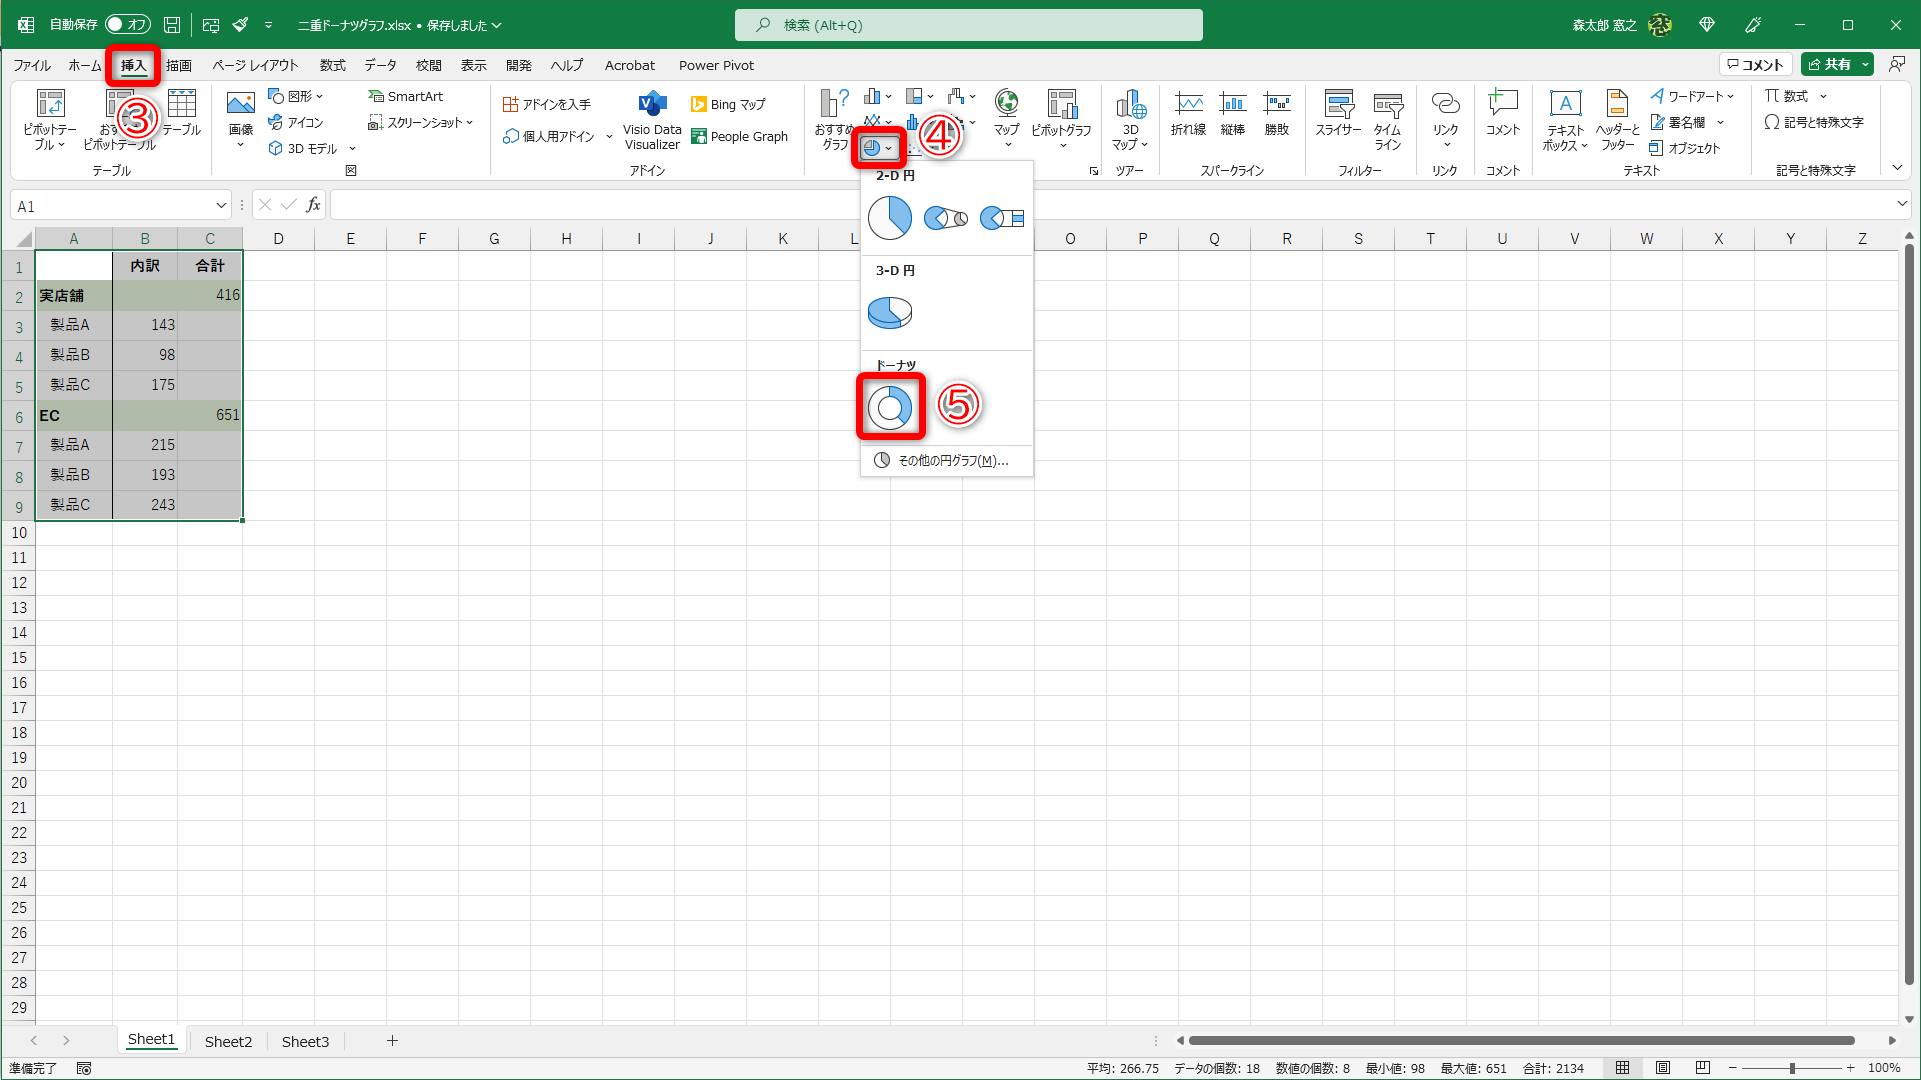Switch to Page Layout view

click(1663, 1068)
